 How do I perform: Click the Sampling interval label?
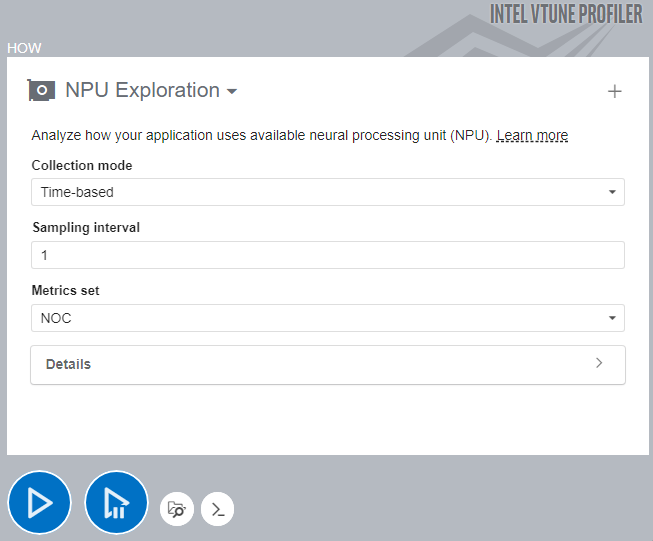pos(86,228)
